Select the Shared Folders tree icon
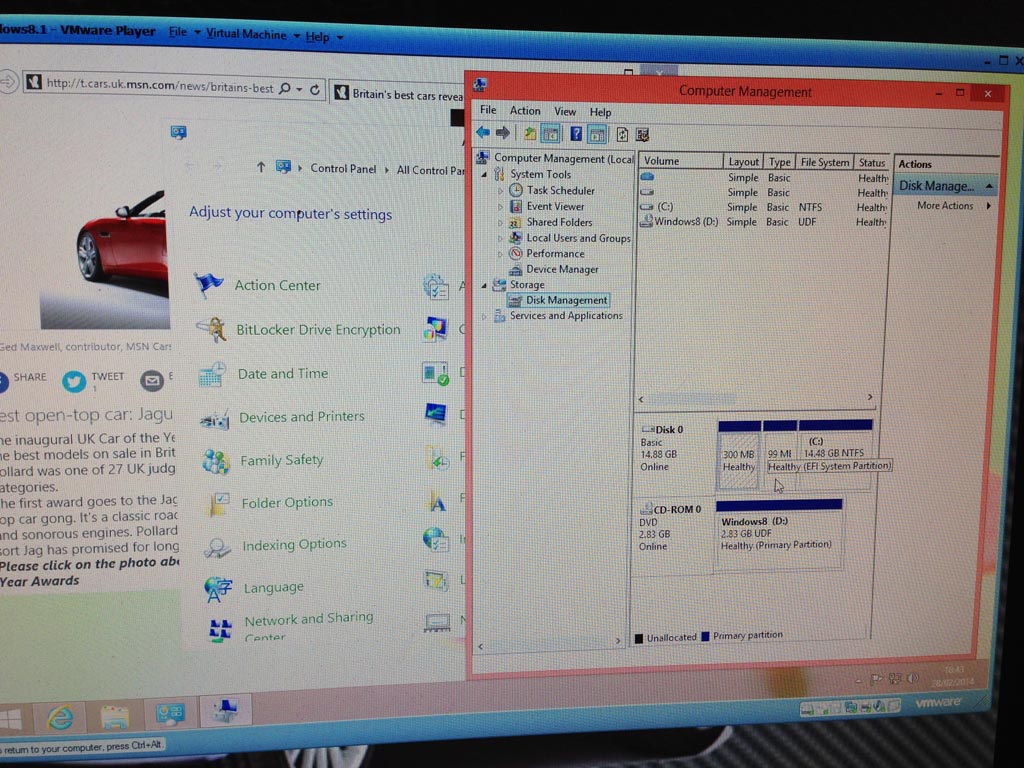The height and width of the screenshot is (768, 1024). [515, 222]
